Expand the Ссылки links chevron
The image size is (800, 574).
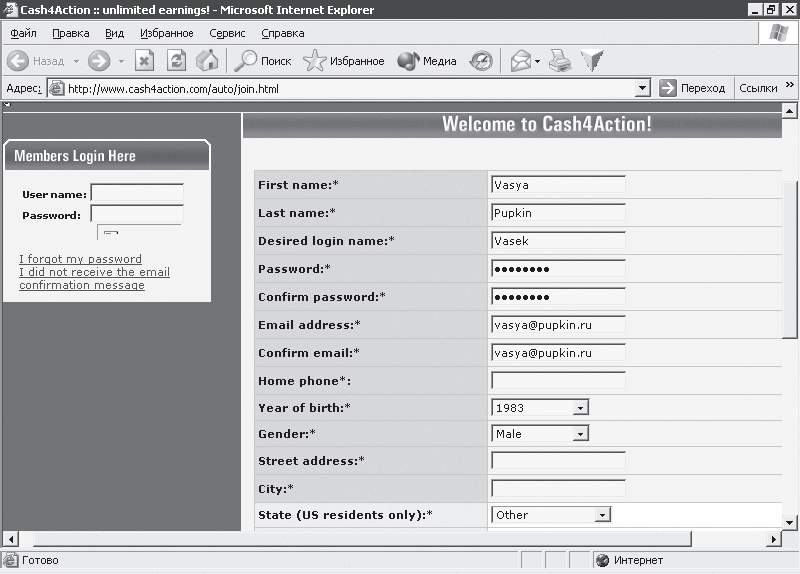(x=790, y=85)
